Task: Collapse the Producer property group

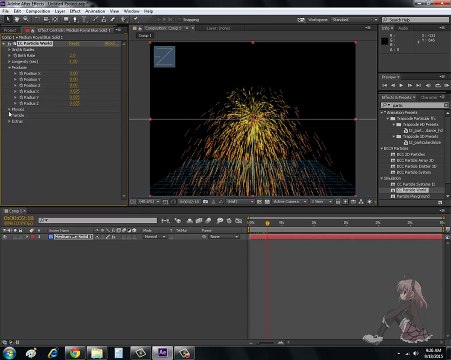Action: (x=9, y=68)
